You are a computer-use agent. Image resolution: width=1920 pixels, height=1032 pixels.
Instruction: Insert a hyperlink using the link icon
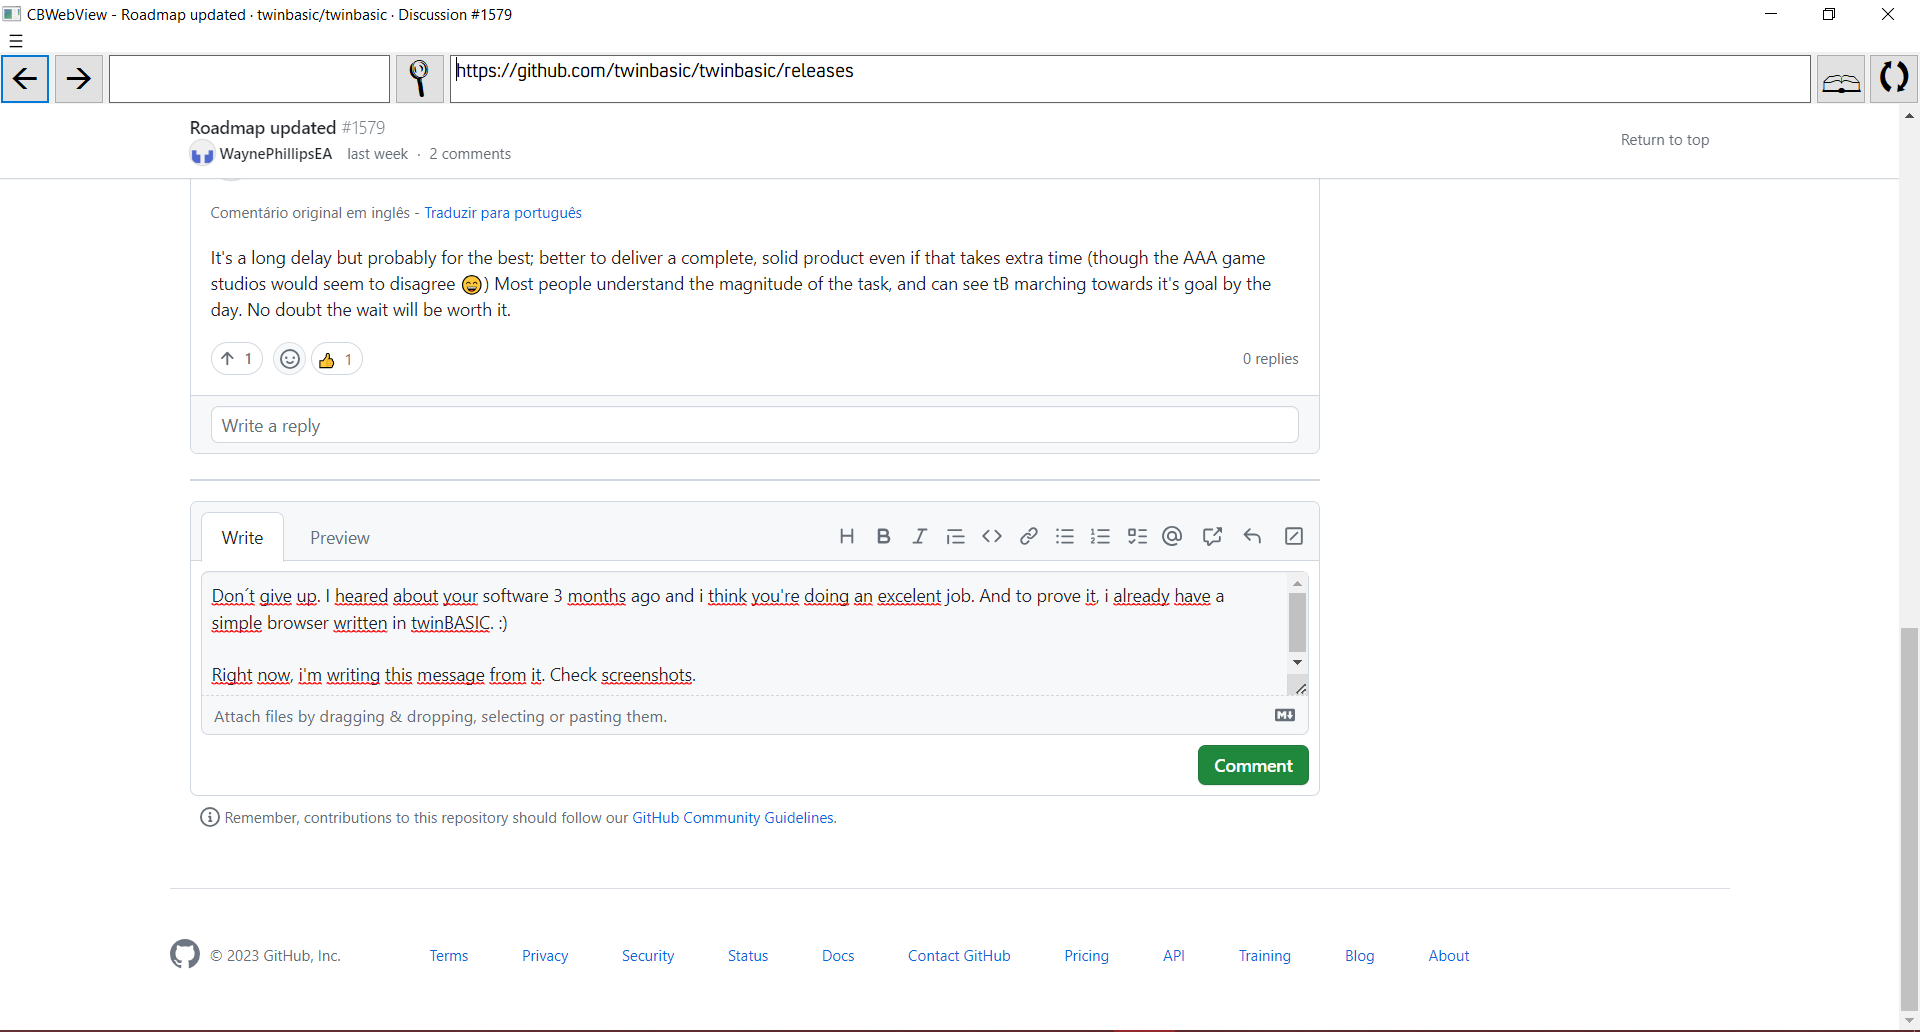1028,536
